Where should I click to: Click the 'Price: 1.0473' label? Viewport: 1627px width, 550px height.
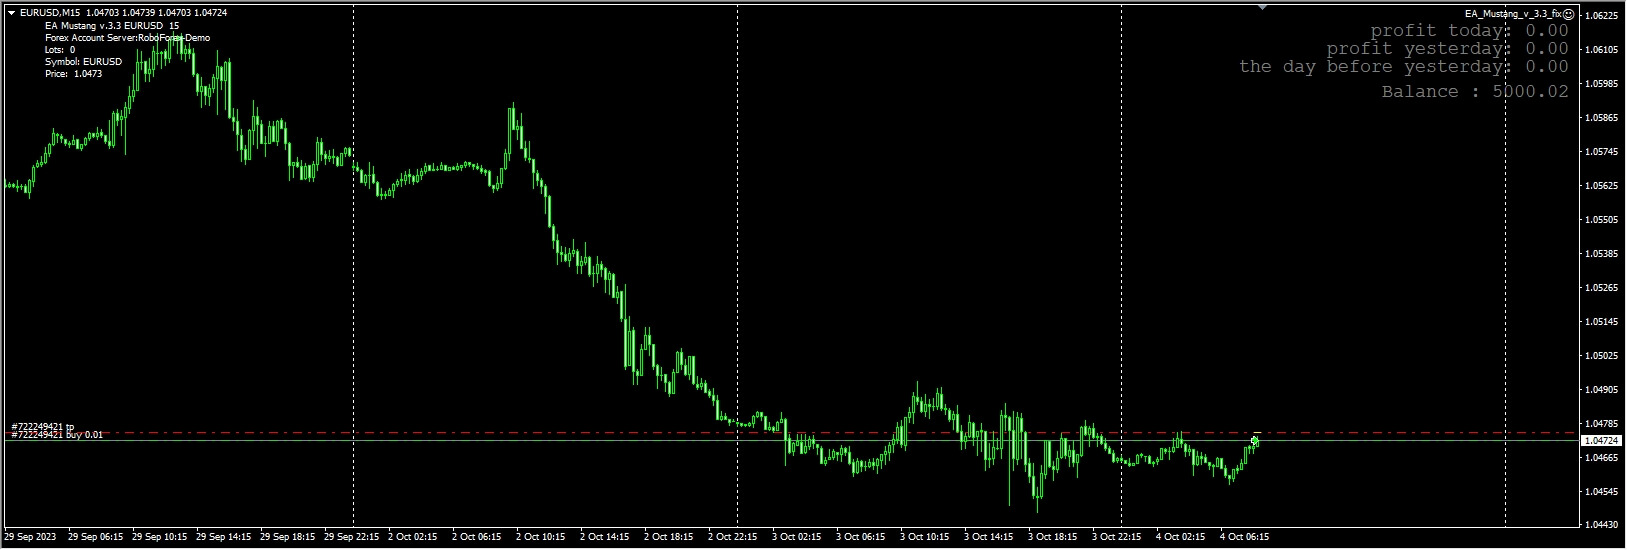click(73, 73)
